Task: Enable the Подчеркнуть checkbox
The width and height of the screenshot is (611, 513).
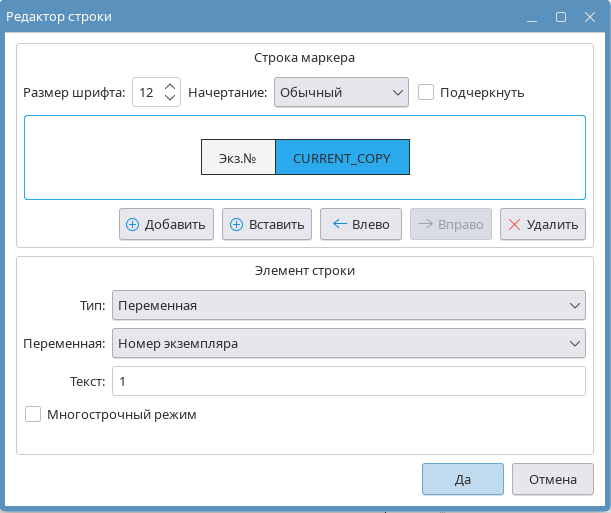Action: (x=426, y=92)
